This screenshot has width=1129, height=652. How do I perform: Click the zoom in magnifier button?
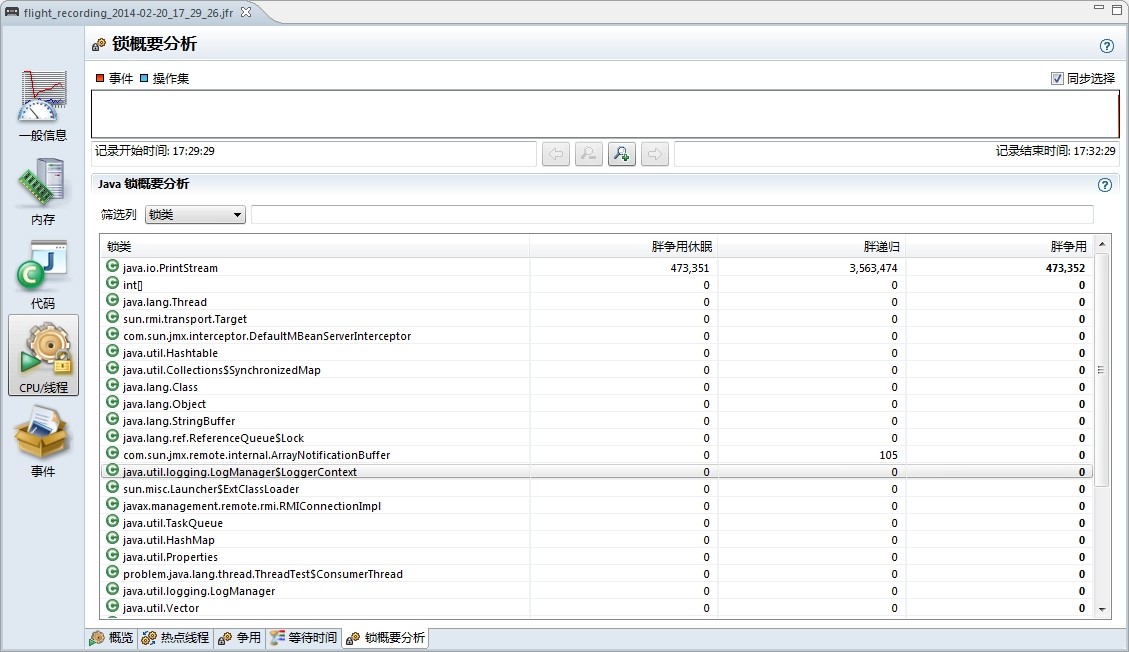point(621,154)
